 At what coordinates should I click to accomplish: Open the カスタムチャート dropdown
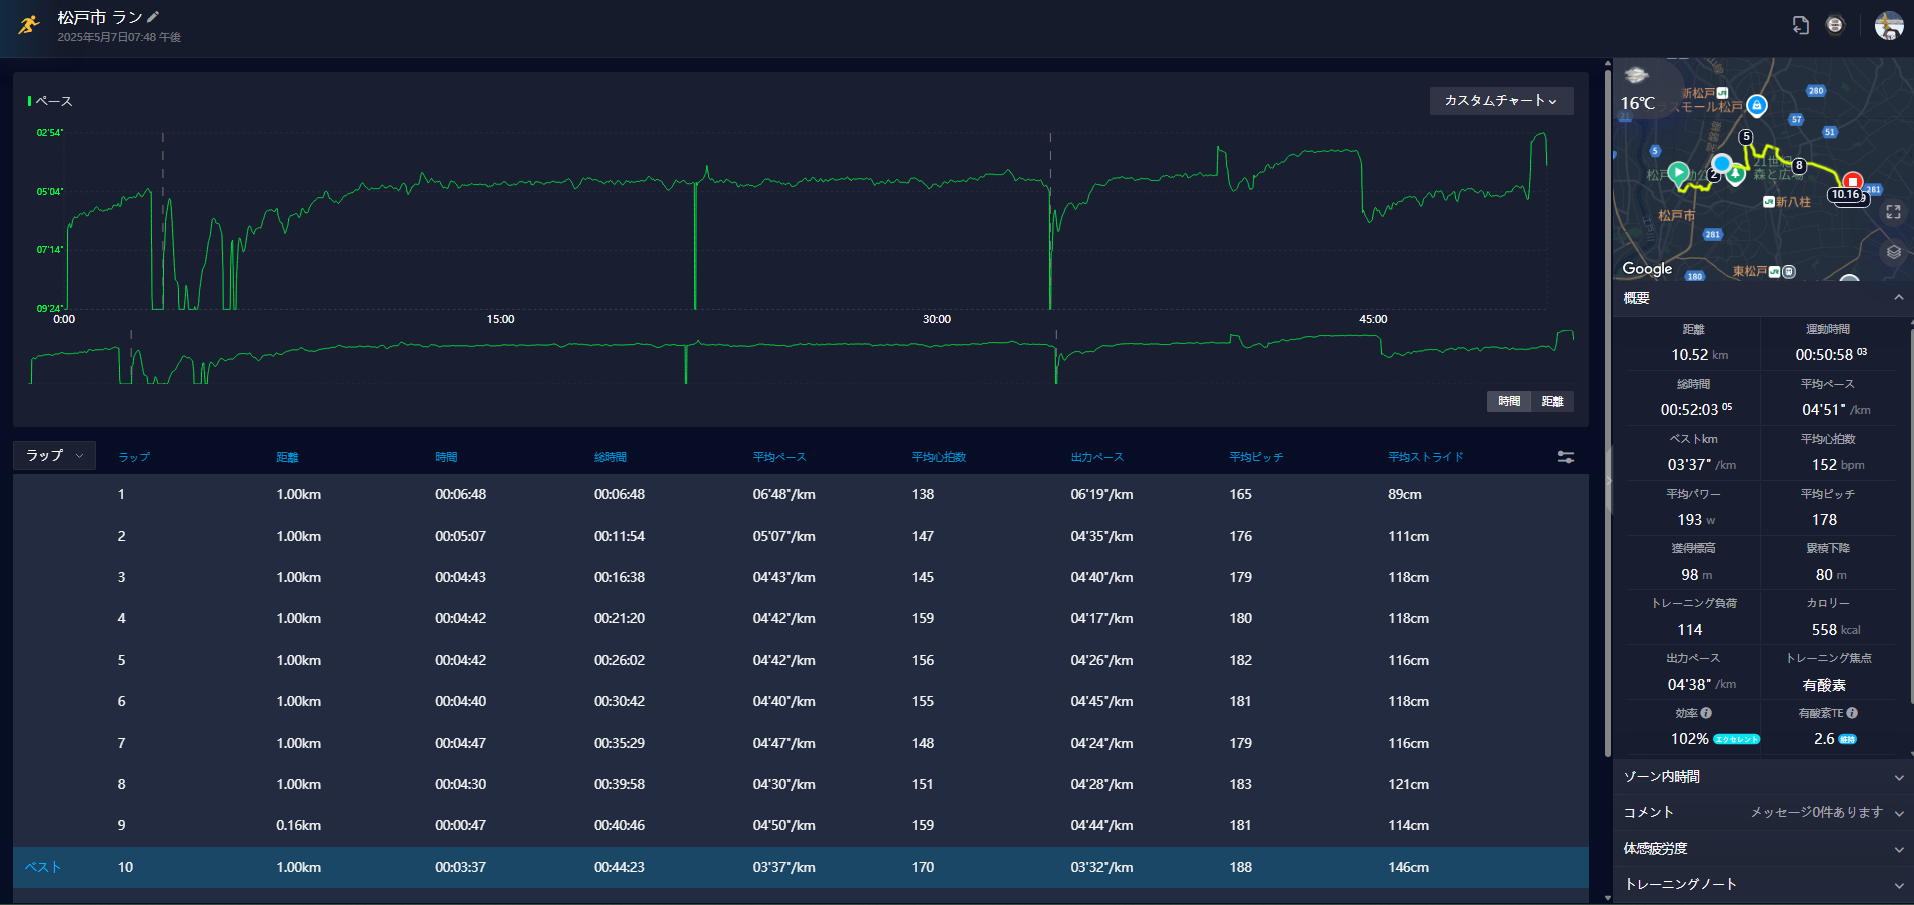pos(1501,101)
